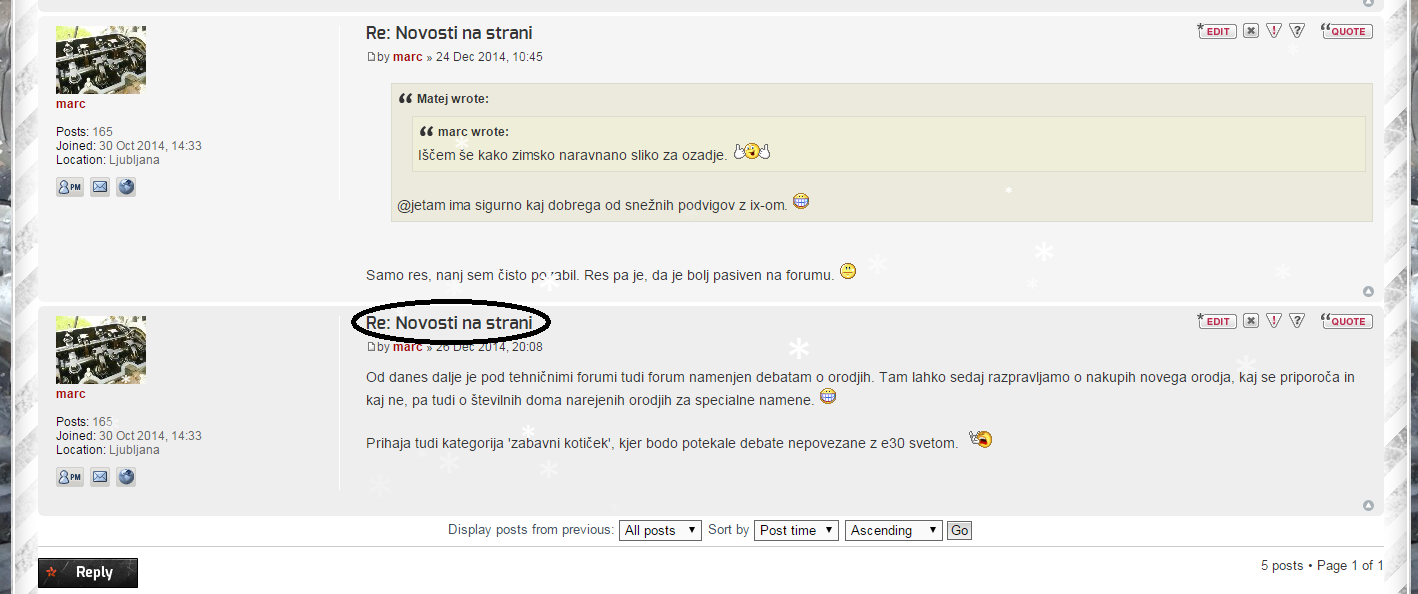This screenshot has width=1418, height=594.
Task: Click marc's avatar image in the 26 Dec post
Action: [x=101, y=349]
